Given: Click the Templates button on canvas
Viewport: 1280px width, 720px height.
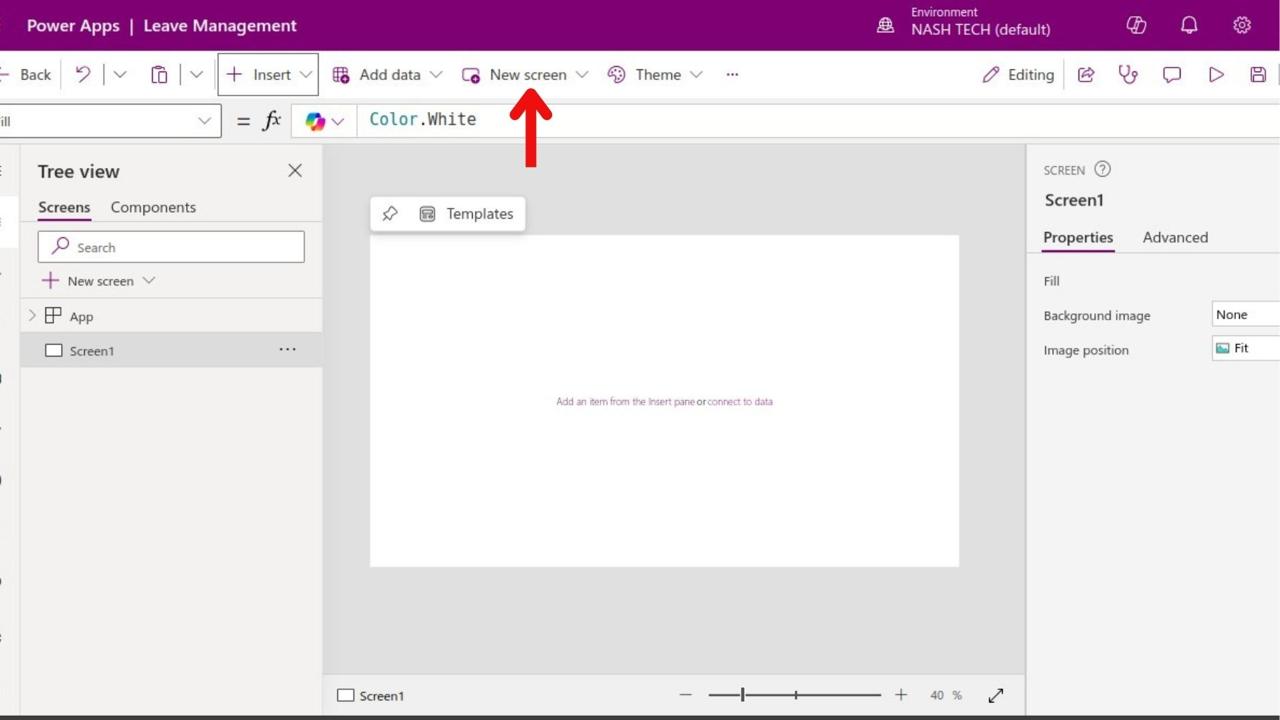Looking at the screenshot, I should [x=466, y=214].
